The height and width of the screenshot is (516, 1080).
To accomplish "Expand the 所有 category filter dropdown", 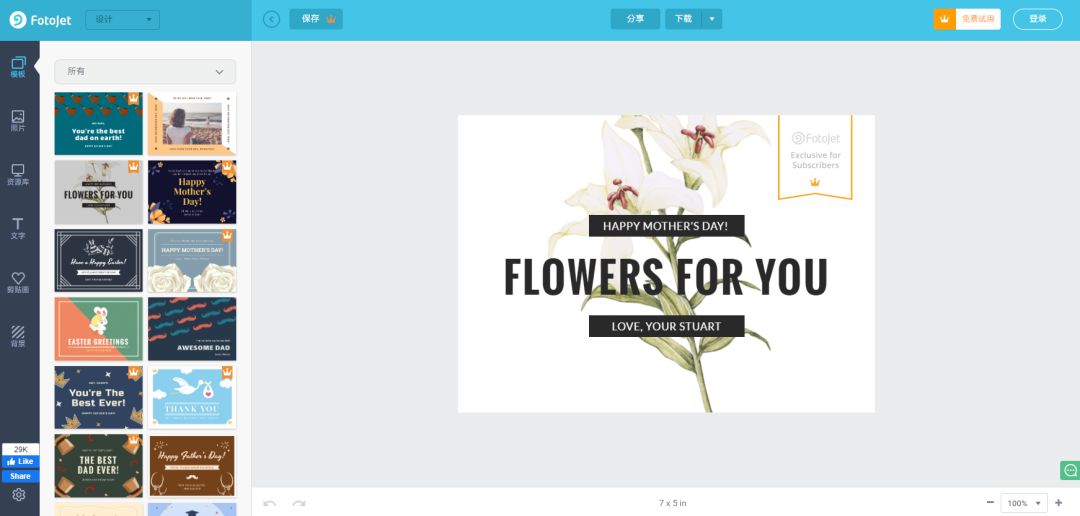I will pos(145,72).
